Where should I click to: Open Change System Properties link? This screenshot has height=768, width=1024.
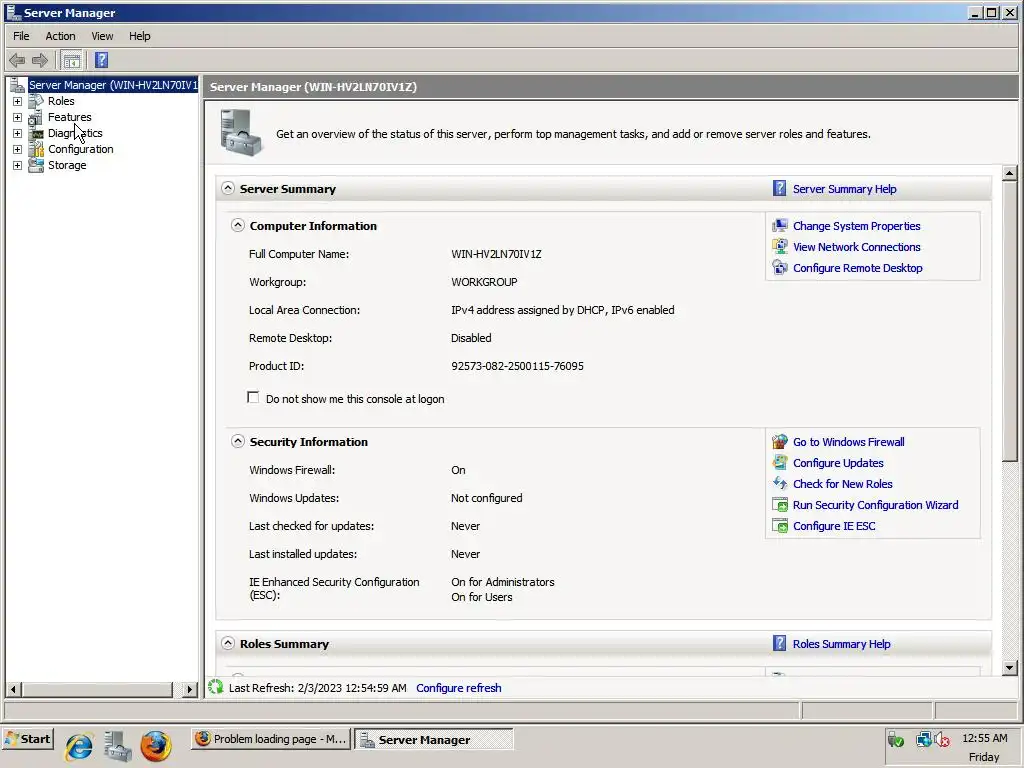856,226
